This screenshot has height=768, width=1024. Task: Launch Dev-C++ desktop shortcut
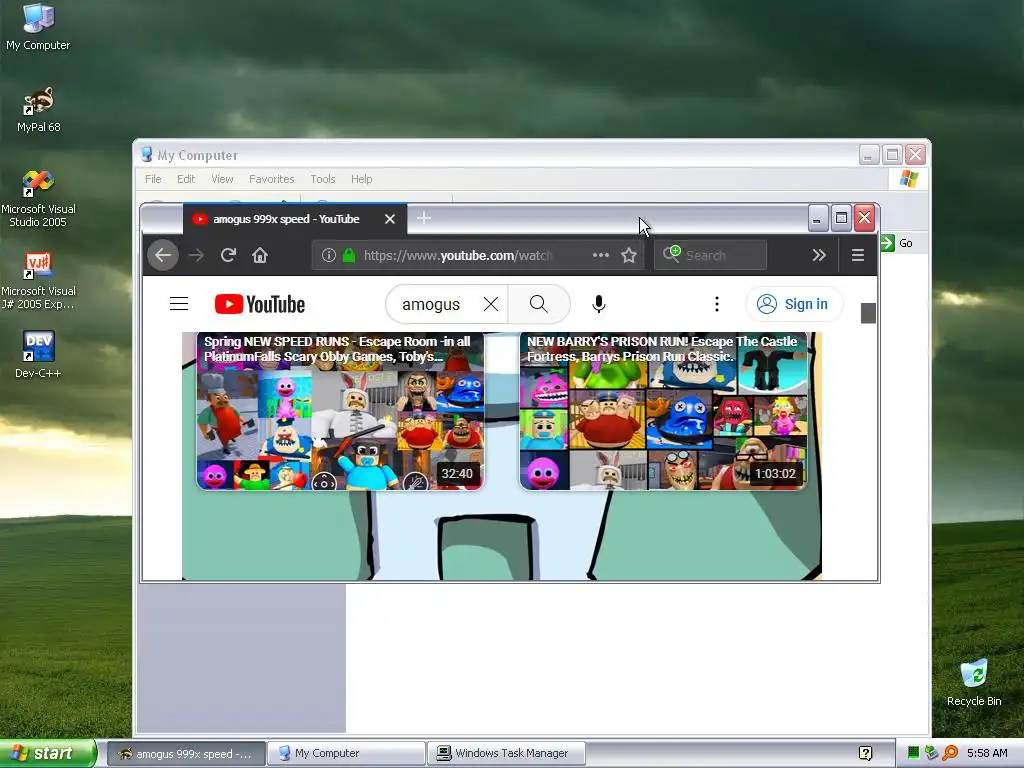pyautogui.click(x=38, y=355)
